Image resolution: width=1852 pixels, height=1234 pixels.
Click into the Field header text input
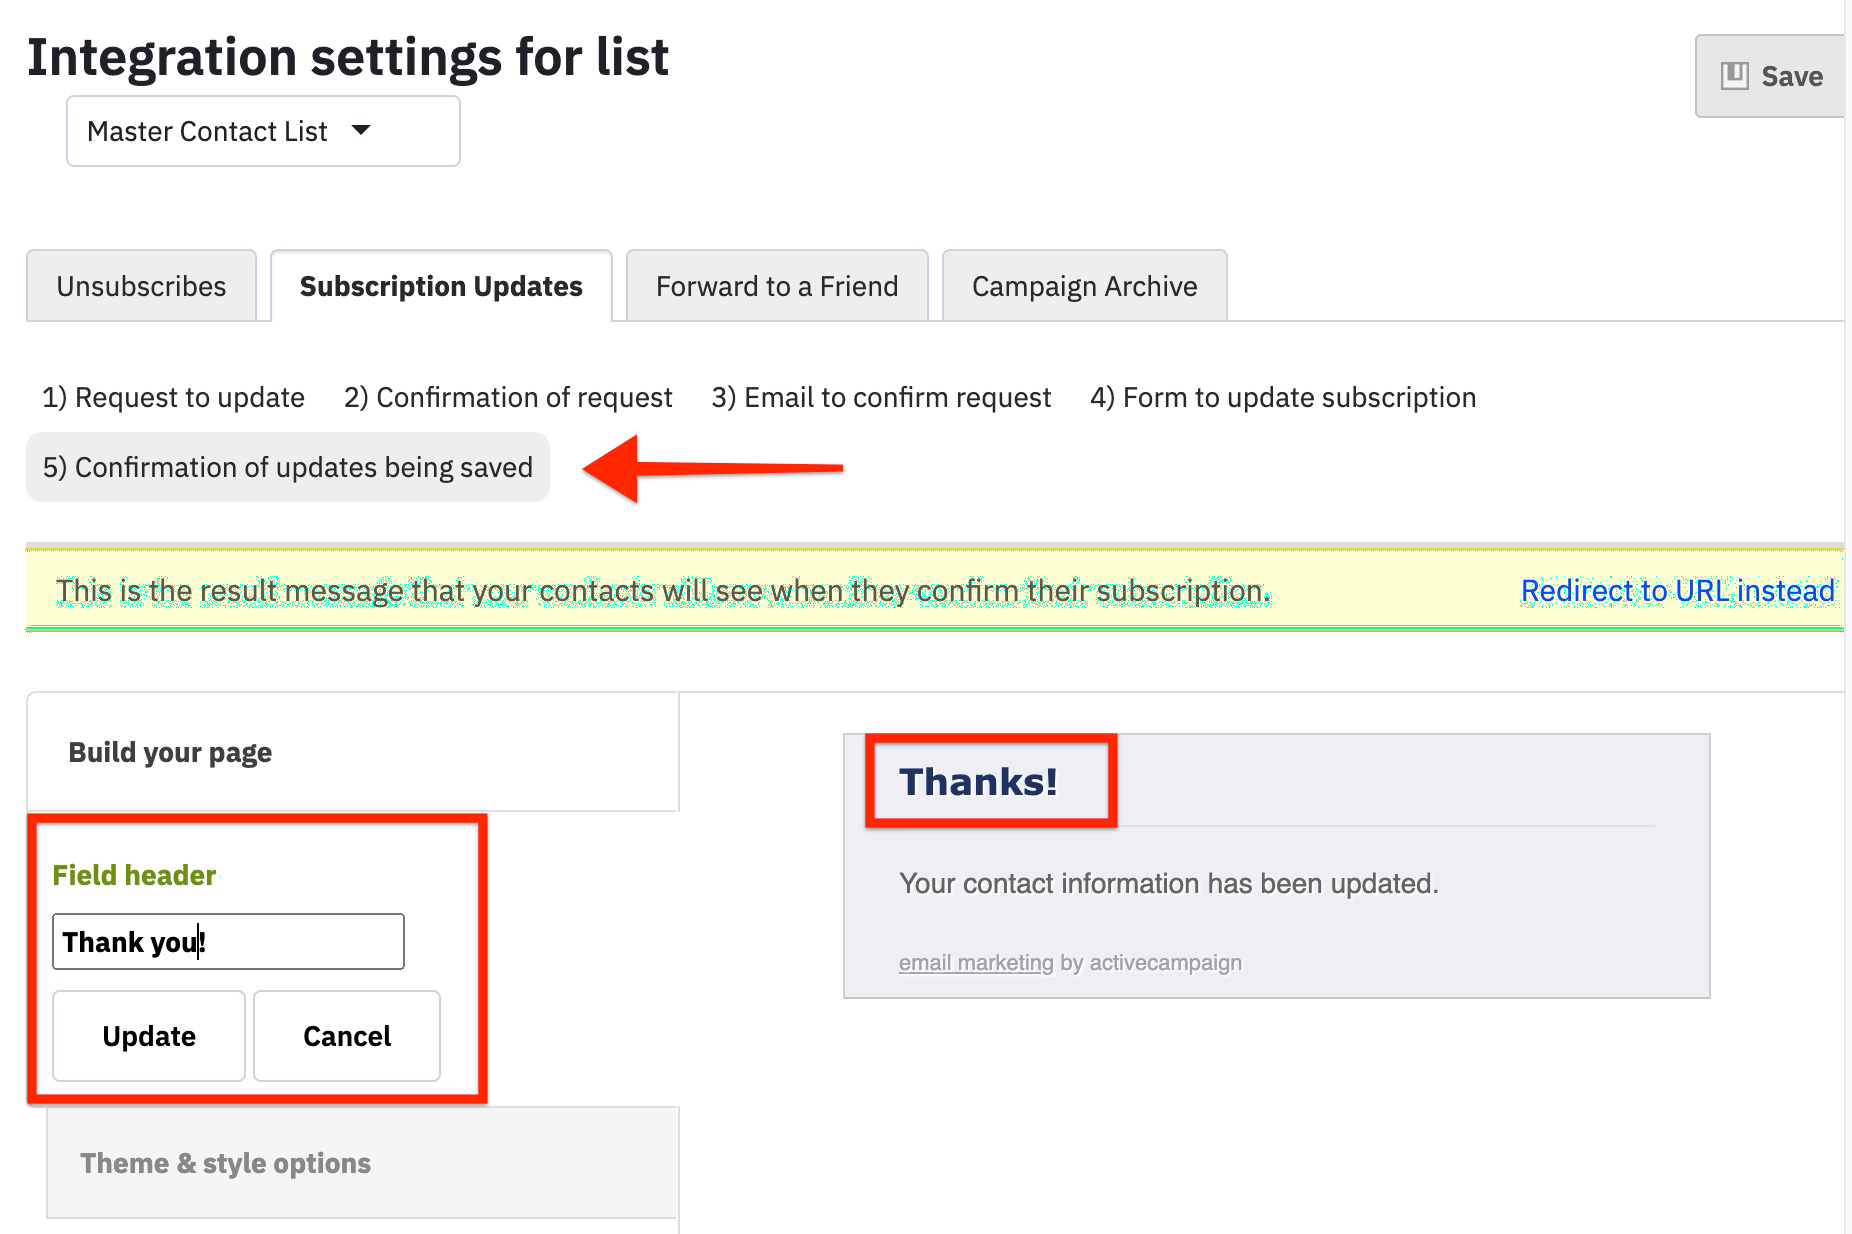[228, 942]
